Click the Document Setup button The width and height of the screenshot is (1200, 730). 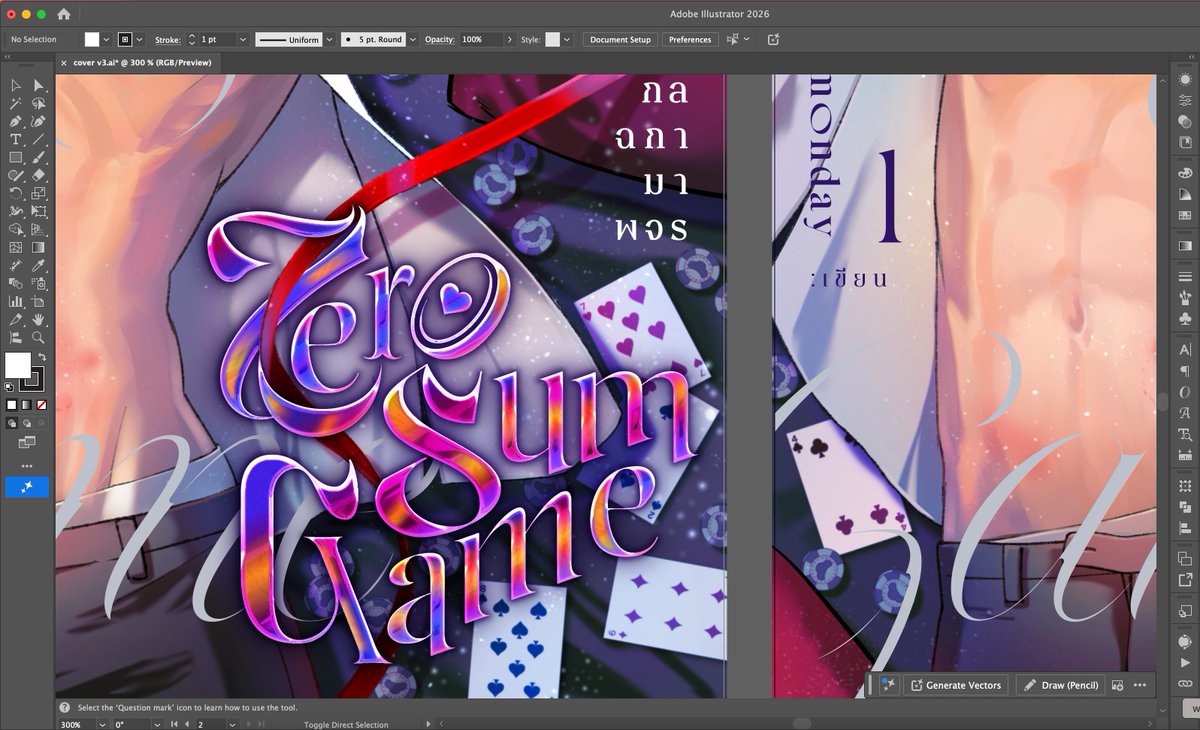[x=620, y=40]
